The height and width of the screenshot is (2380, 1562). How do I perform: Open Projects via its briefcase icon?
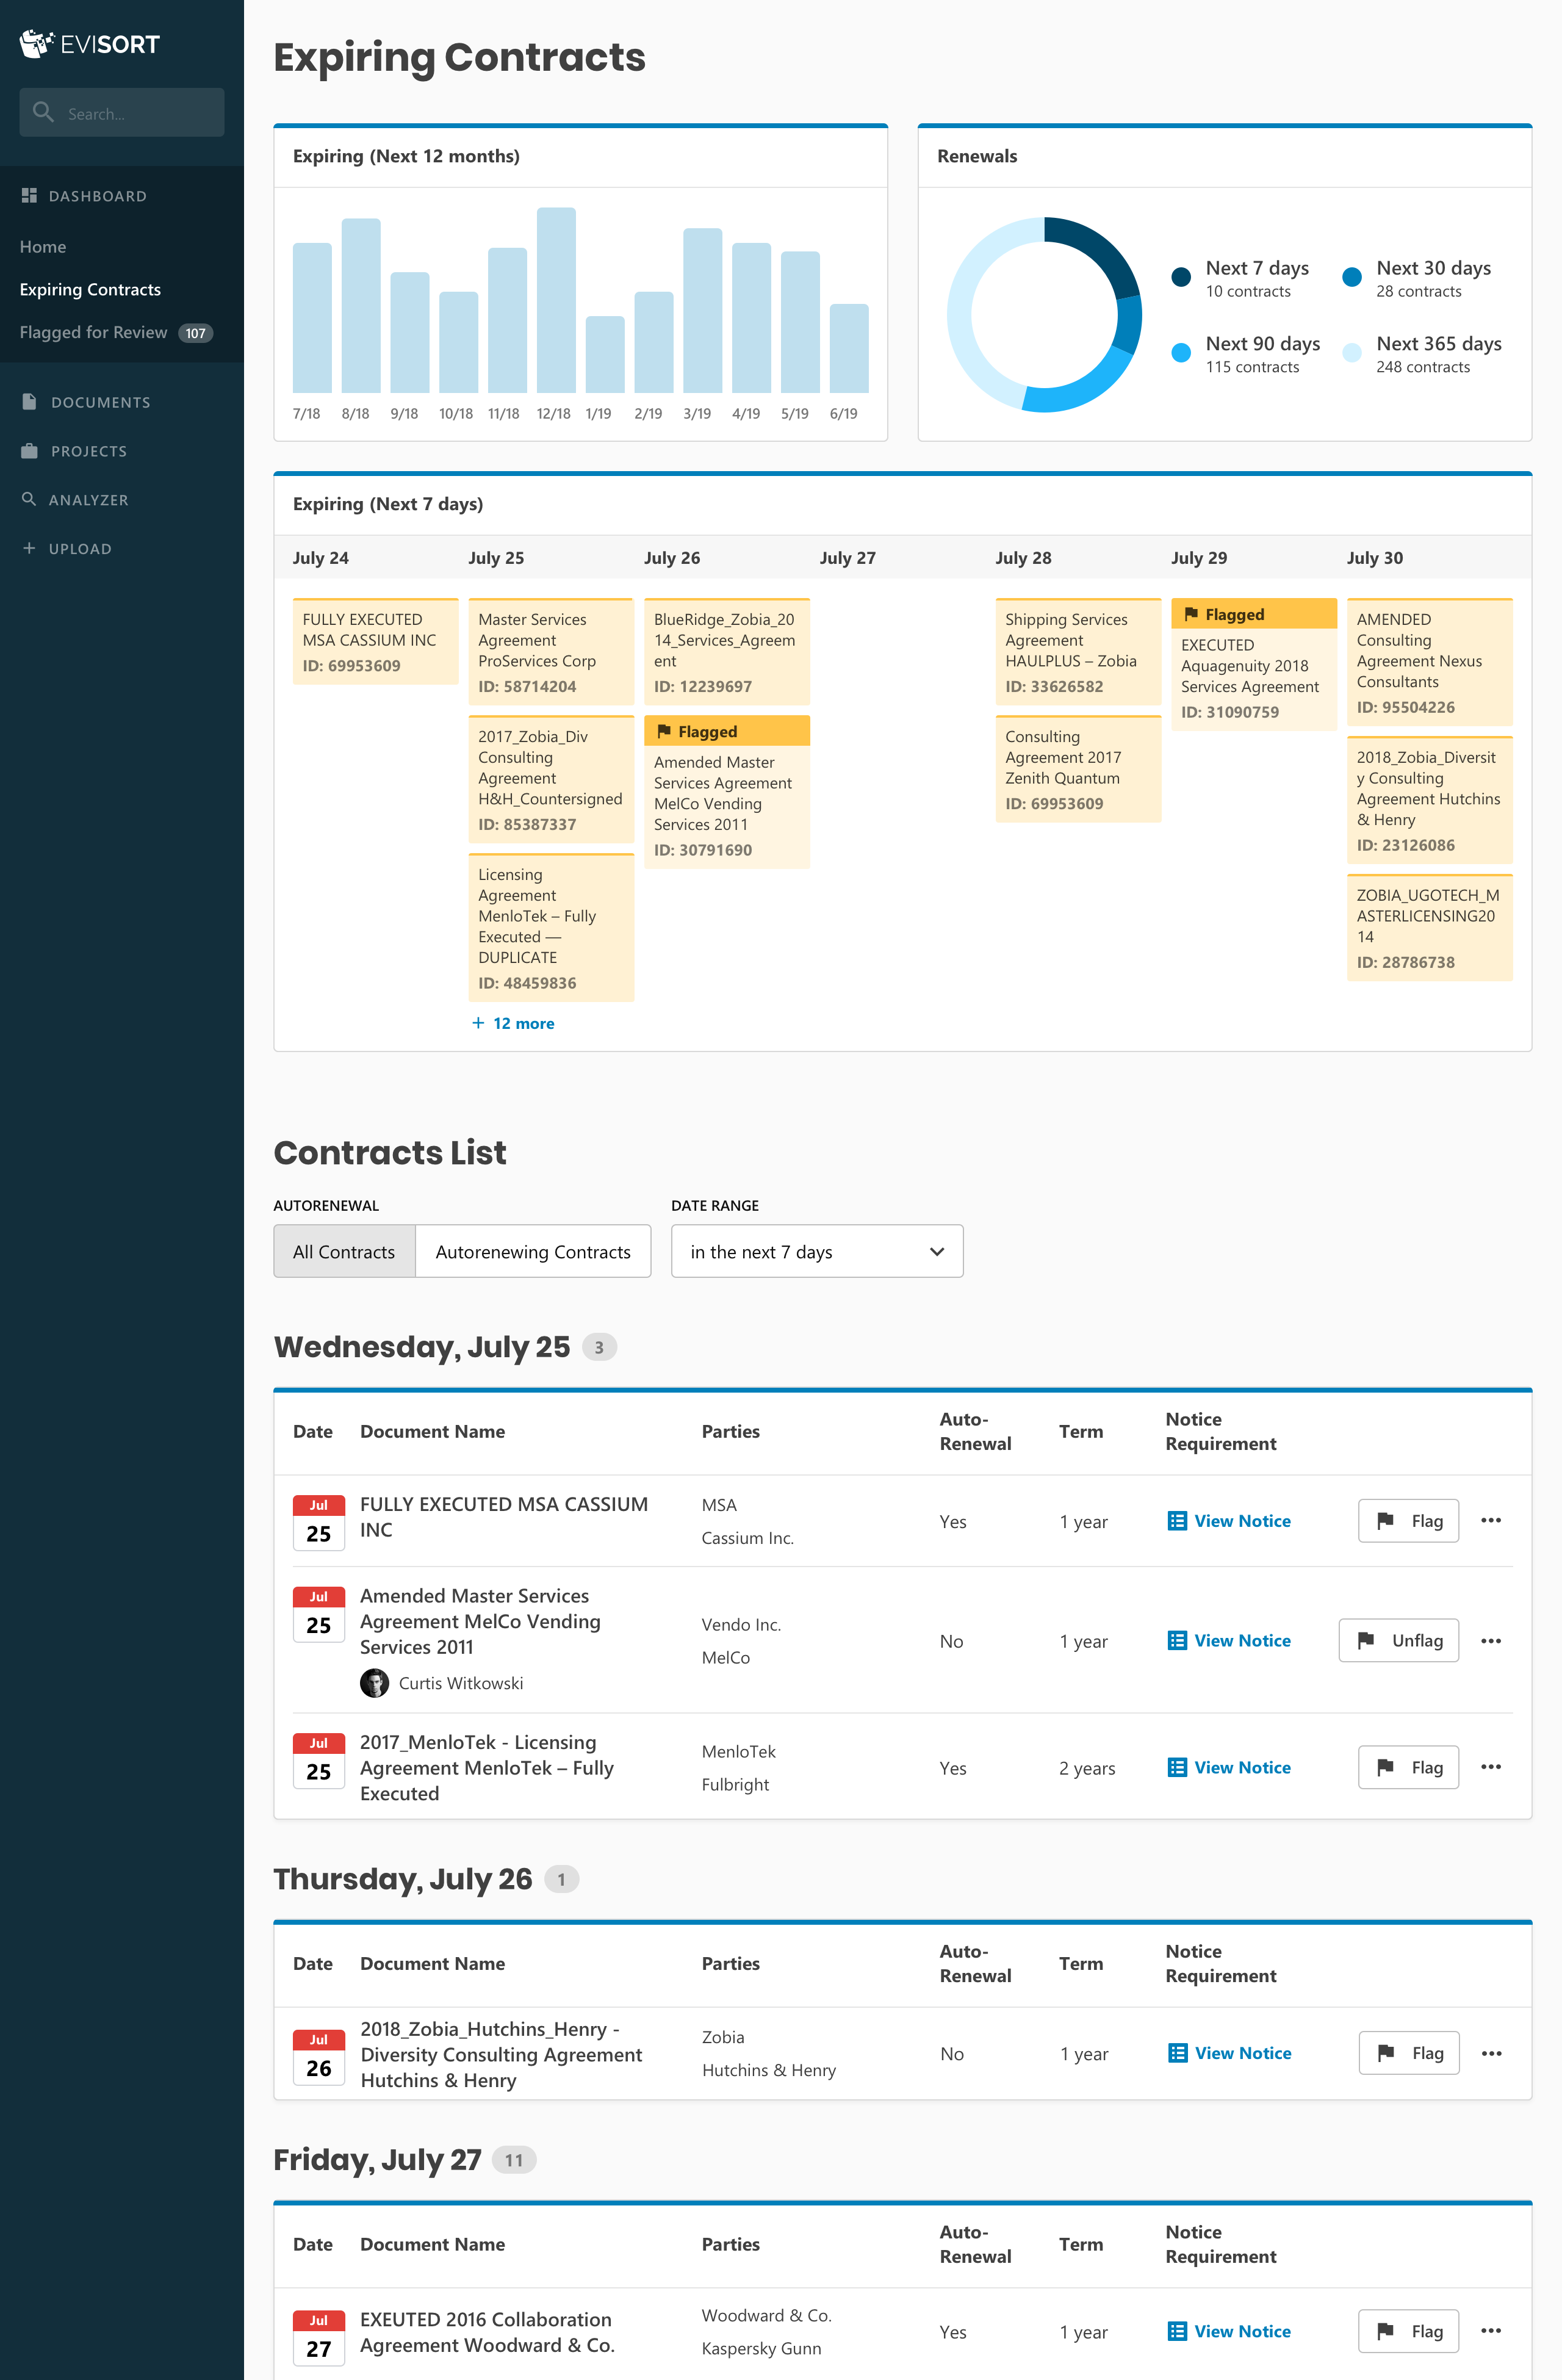(29, 451)
